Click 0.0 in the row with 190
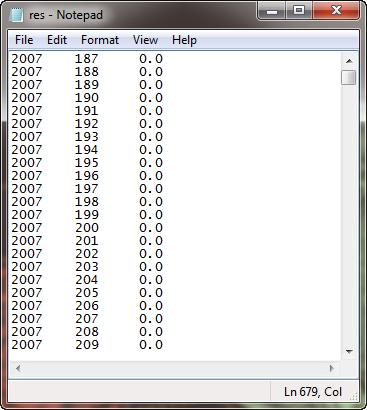 tap(151, 98)
